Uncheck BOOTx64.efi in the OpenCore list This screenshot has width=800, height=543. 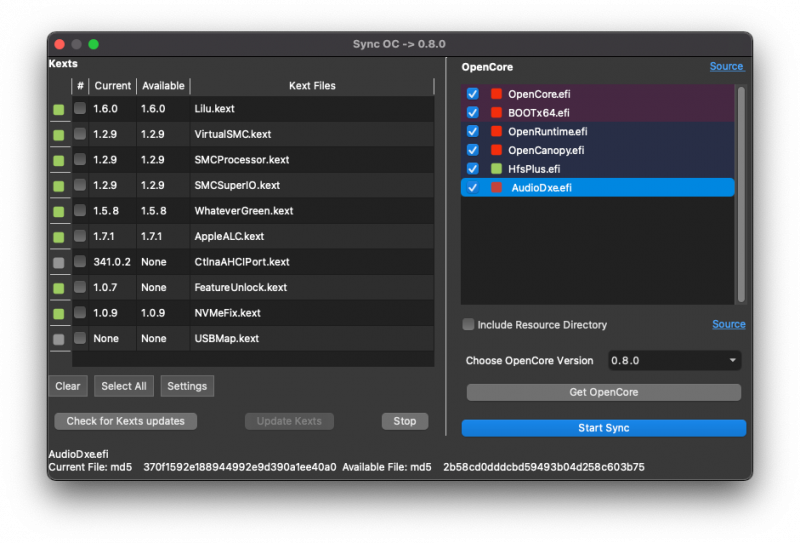point(472,113)
